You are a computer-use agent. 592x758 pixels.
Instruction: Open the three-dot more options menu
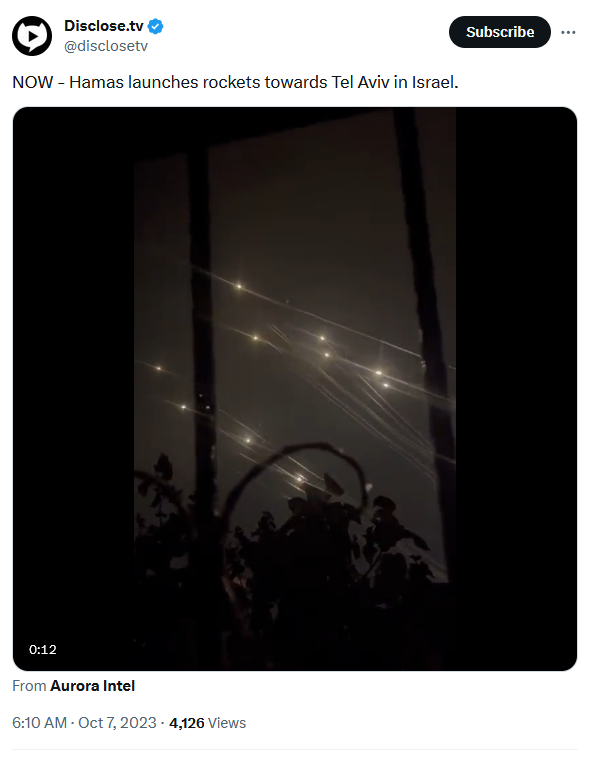[568, 32]
